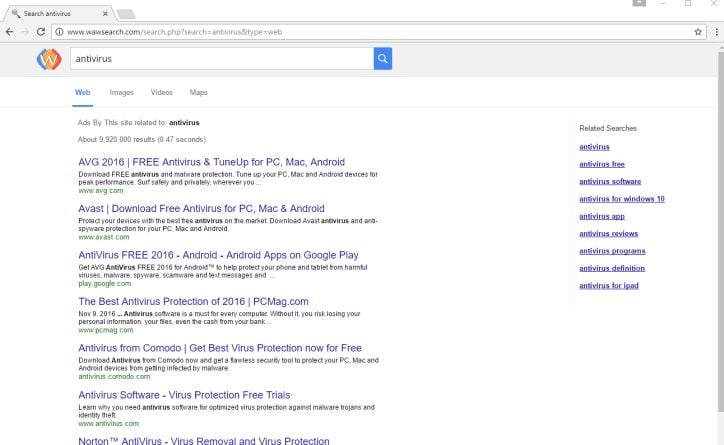
Task: Click related search 'antivirus for windows 10'
Action: click(621, 199)
